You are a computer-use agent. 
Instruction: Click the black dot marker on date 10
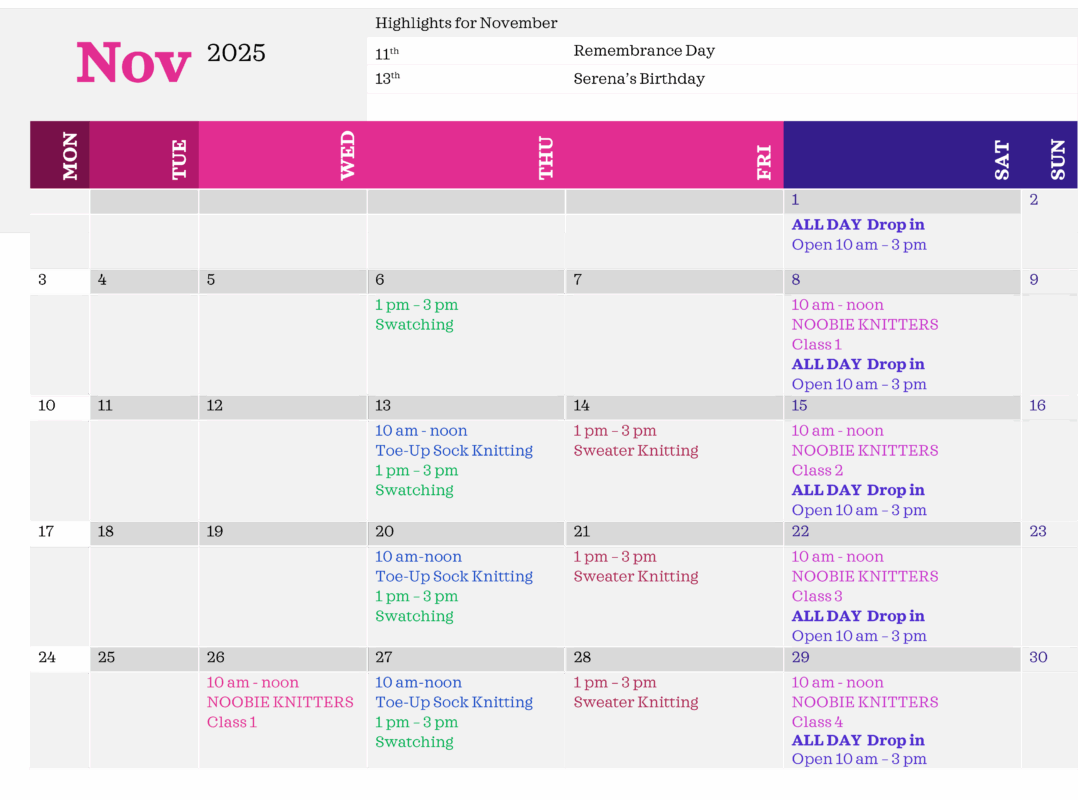pyautogui.click(x=51, y=405)
